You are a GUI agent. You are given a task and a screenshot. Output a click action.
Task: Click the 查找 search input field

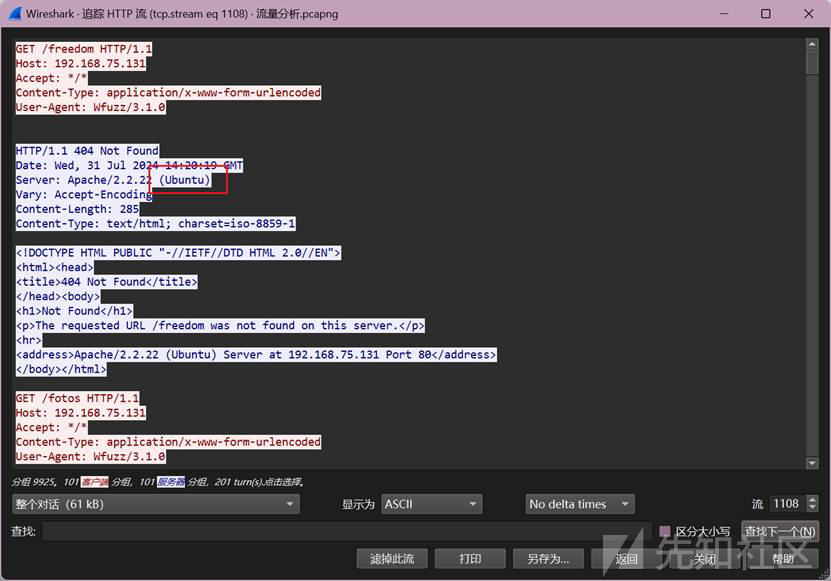347,531
